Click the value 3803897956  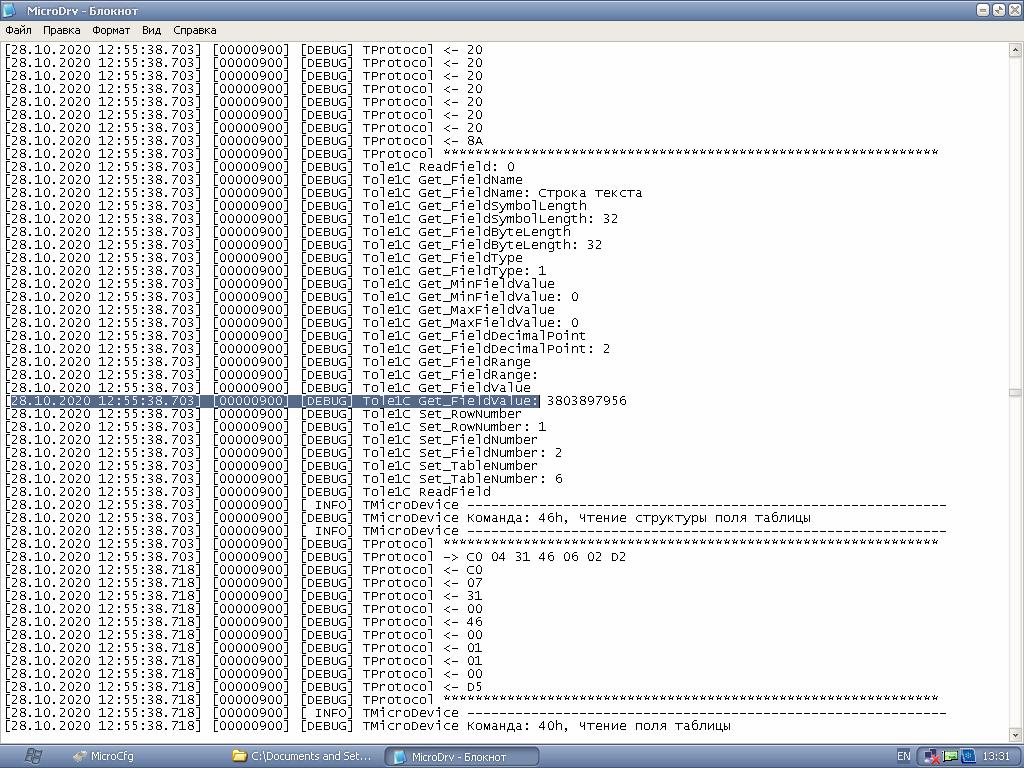coord(586,401)
